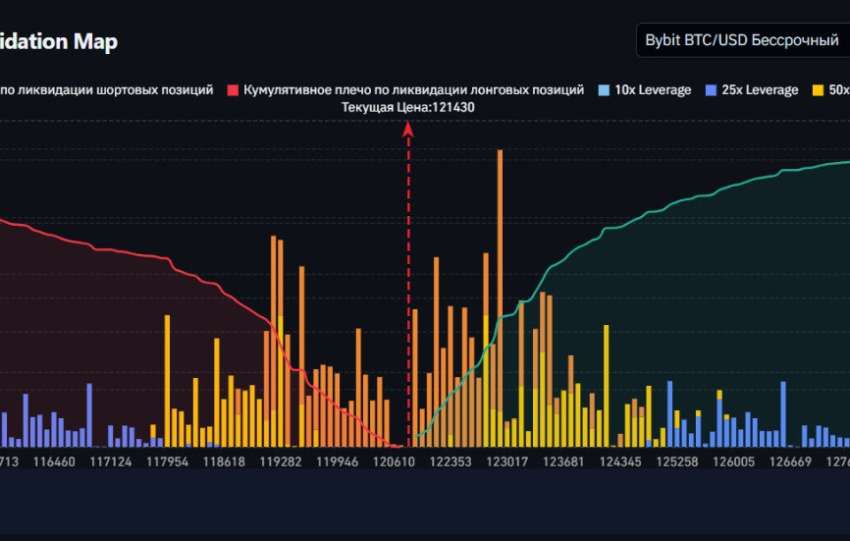Select the Текущая Цена:121430 price label
This screenshot has width=850, height=541.
(407, 107)
